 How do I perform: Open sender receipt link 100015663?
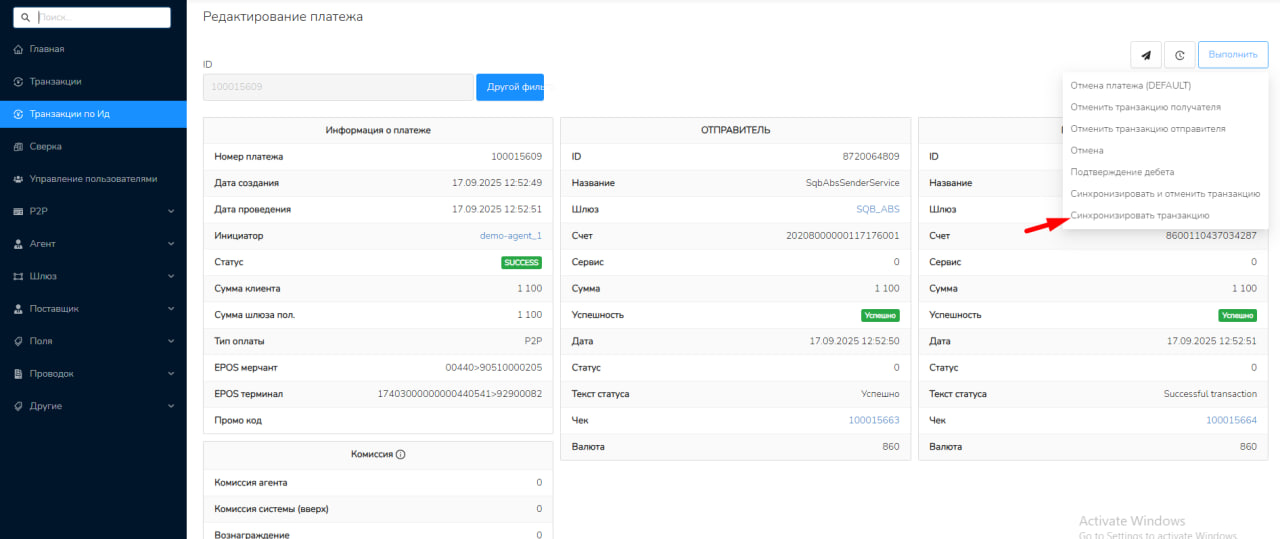tap(873, 420)
